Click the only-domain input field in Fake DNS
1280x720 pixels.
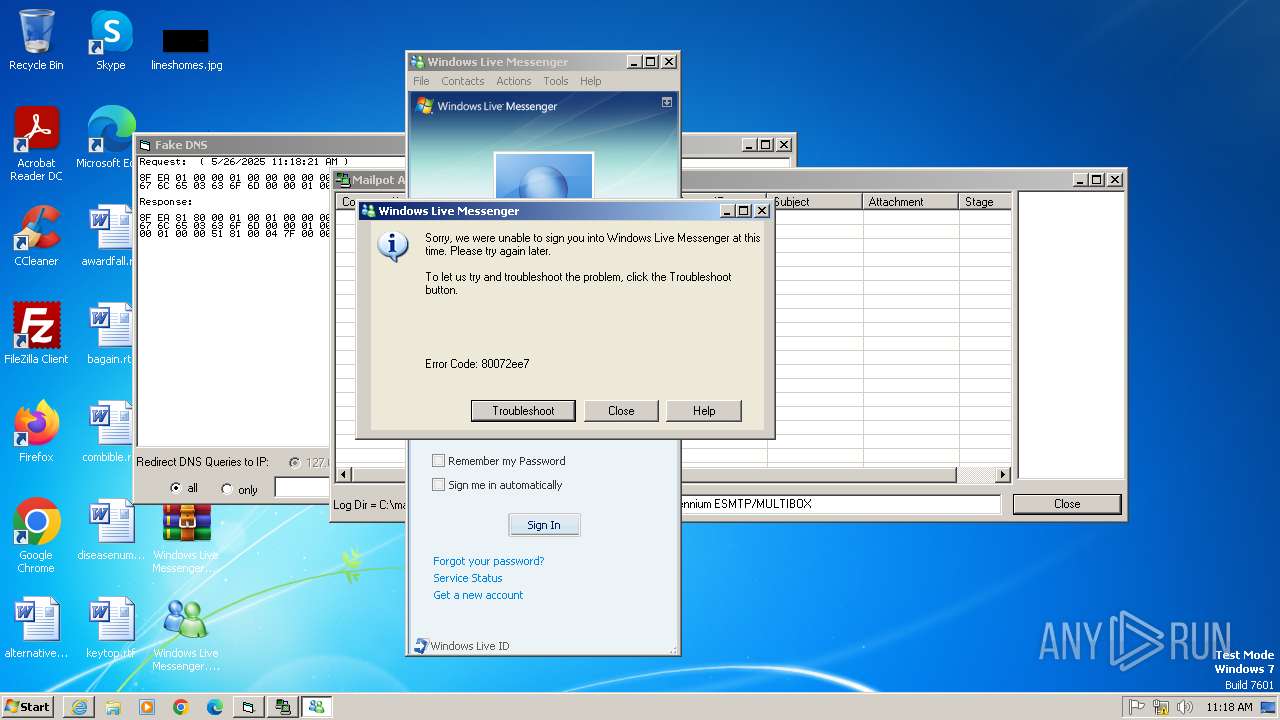[x=303, y=488]
